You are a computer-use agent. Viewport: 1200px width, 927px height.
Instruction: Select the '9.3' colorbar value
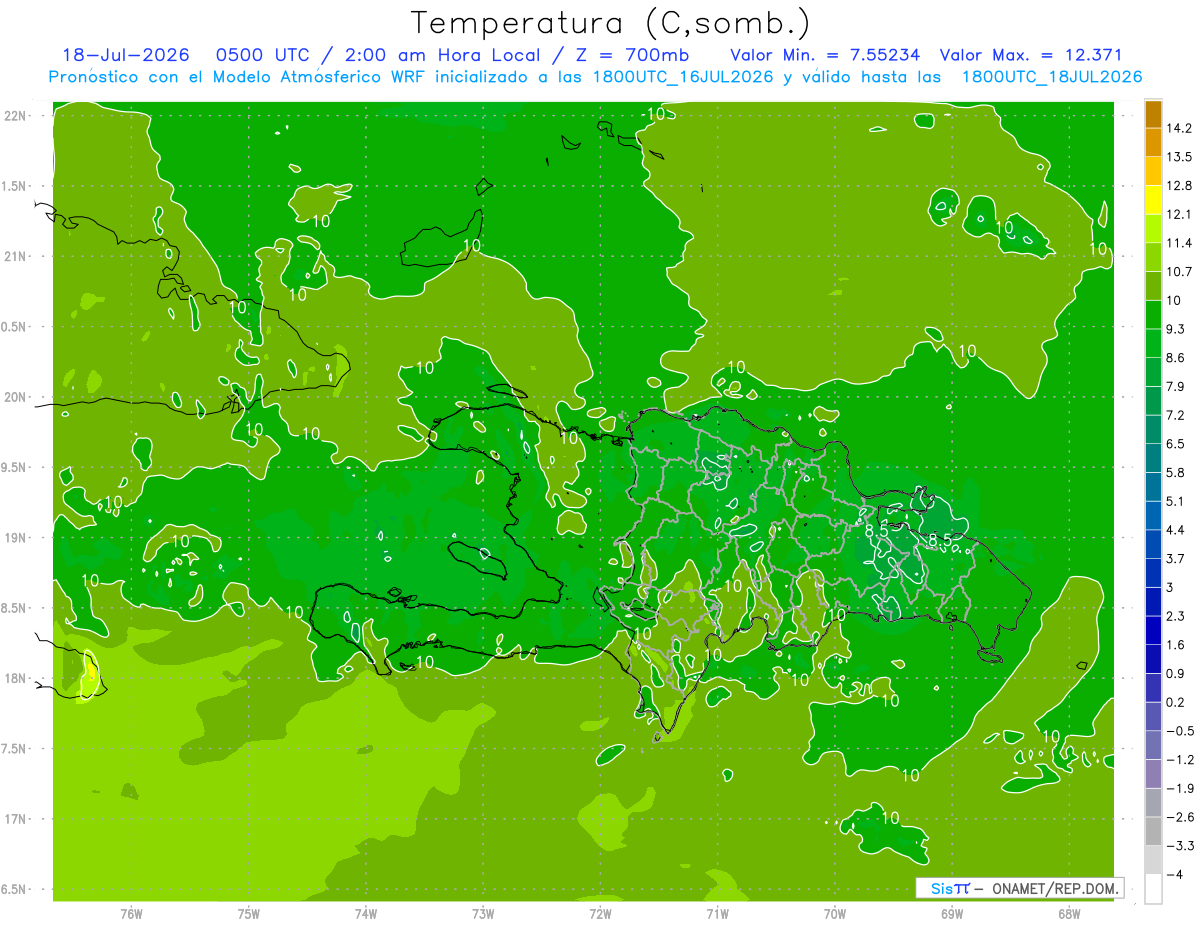1176,329
